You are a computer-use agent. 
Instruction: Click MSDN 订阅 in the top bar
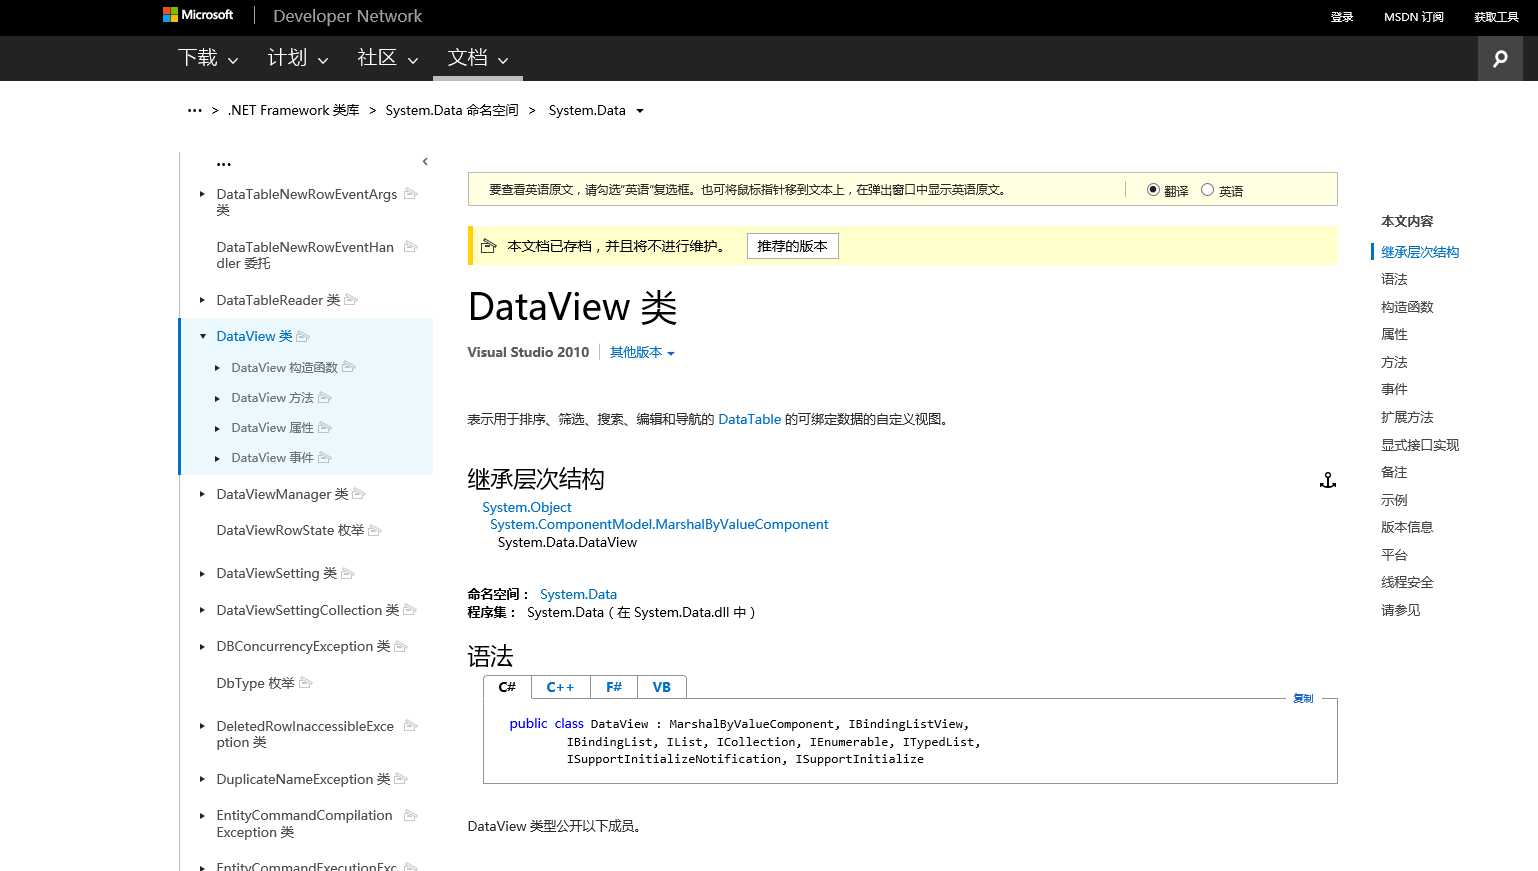[1414, 17]
